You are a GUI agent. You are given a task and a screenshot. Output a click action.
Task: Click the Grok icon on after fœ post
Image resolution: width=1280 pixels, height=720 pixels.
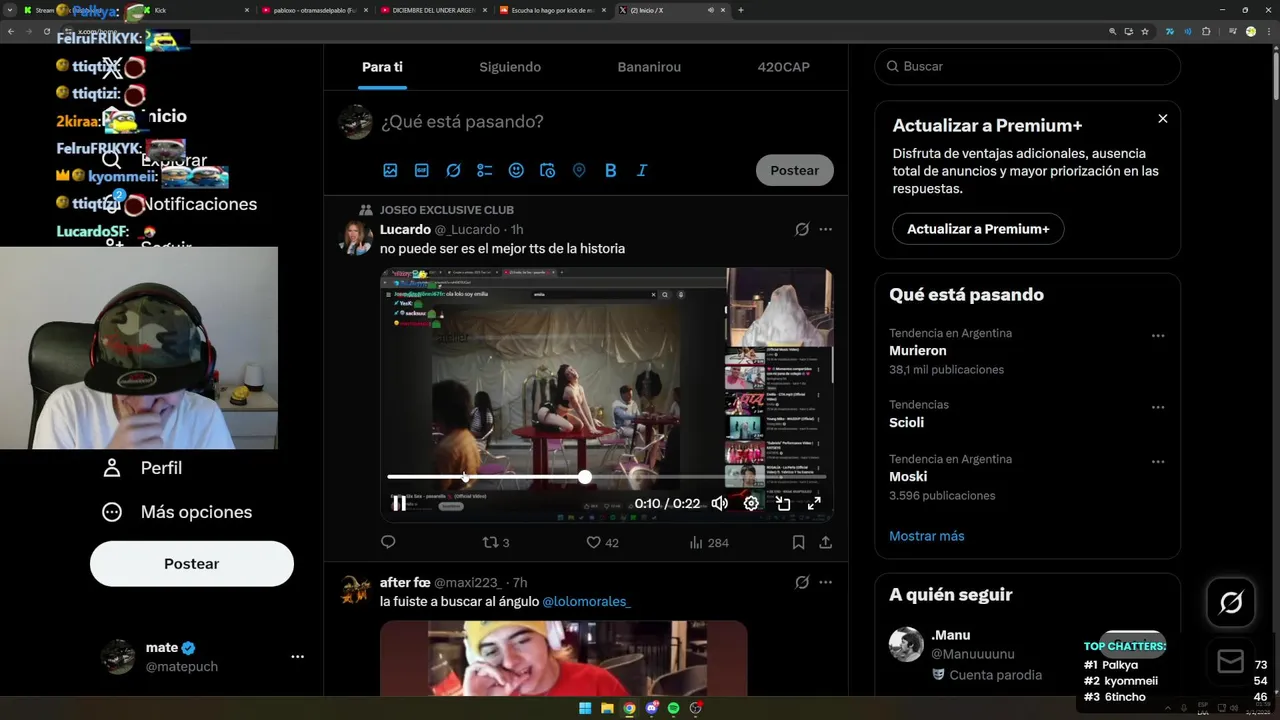tap(802, 582)
